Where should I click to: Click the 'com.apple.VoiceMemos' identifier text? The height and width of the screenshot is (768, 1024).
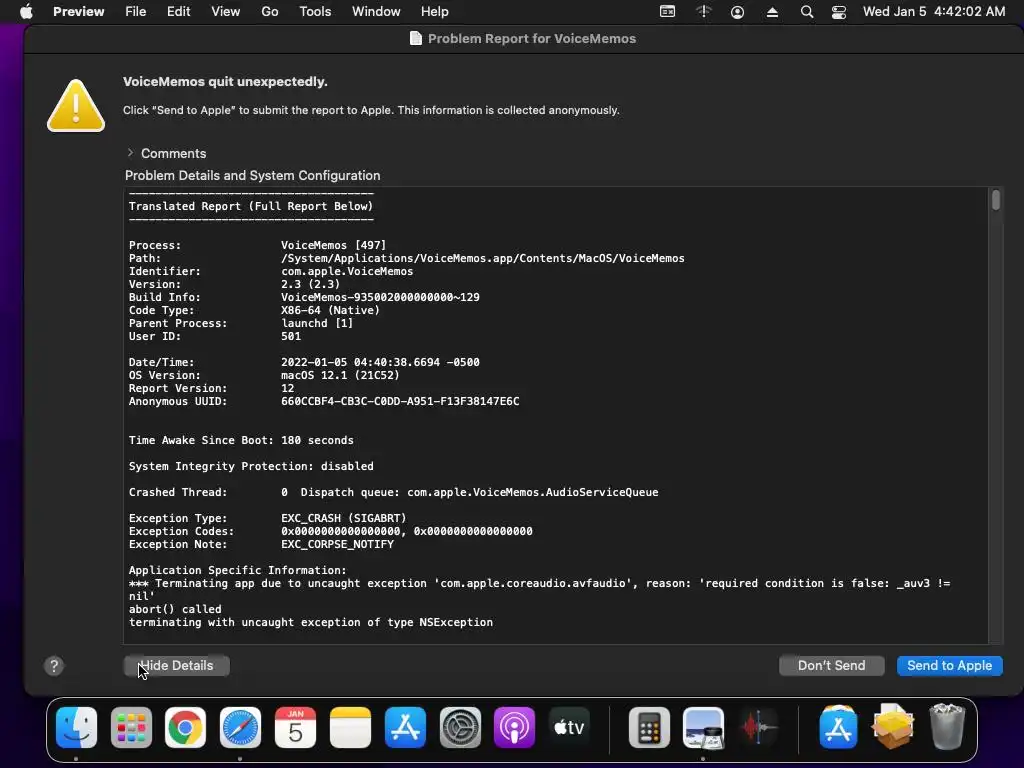(347, 271)
